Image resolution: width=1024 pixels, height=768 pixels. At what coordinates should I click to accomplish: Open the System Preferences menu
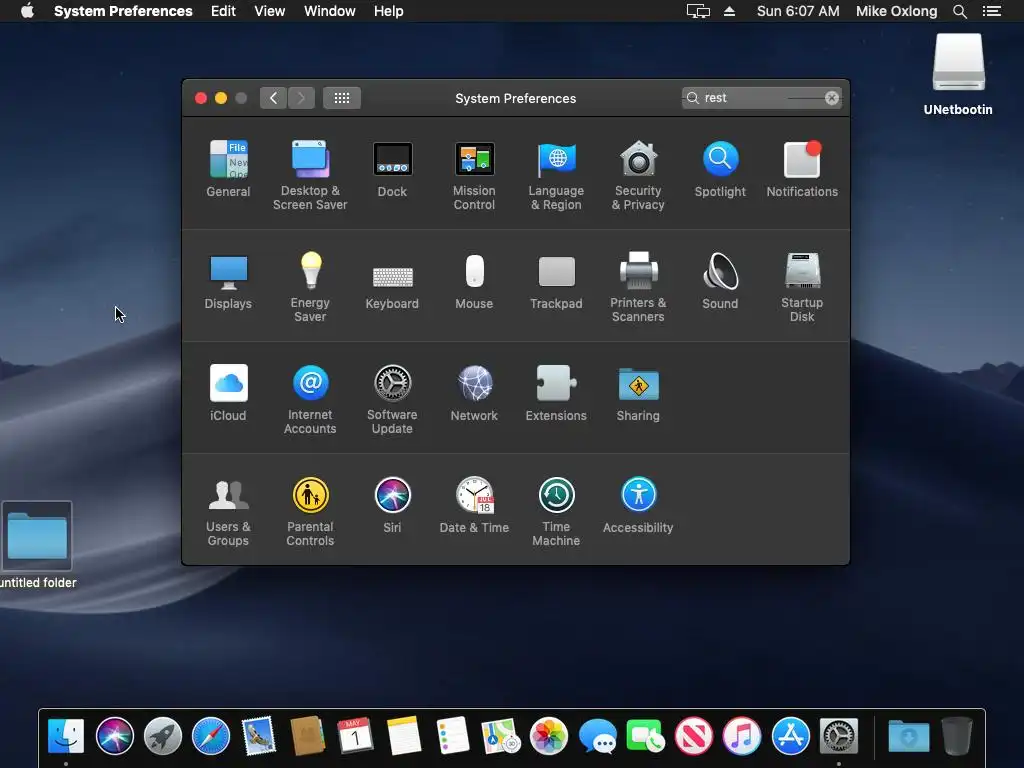point(123,11)
